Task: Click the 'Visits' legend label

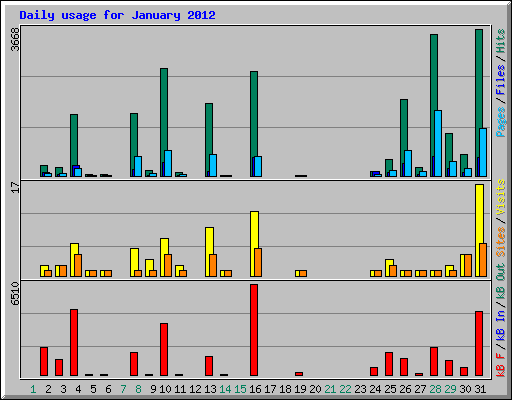Action: pyautogui.click(x=501, y=197)
